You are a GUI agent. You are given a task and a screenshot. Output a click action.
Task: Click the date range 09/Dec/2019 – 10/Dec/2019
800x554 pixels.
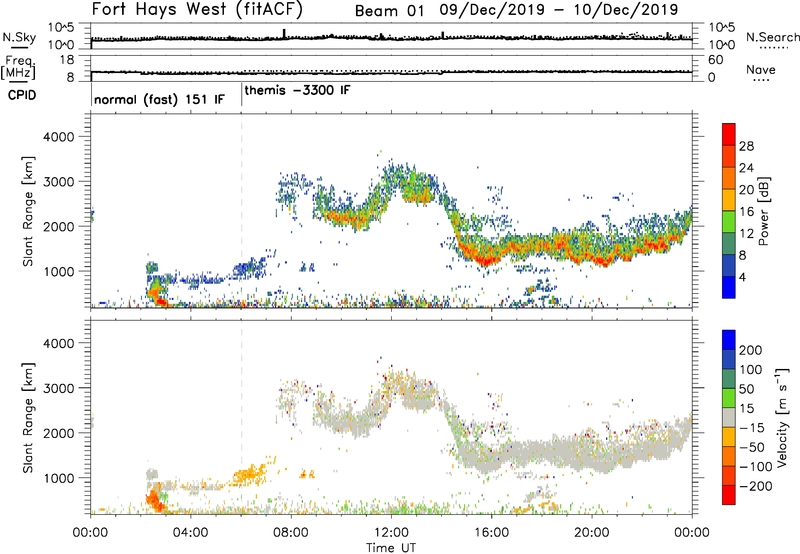559,10
